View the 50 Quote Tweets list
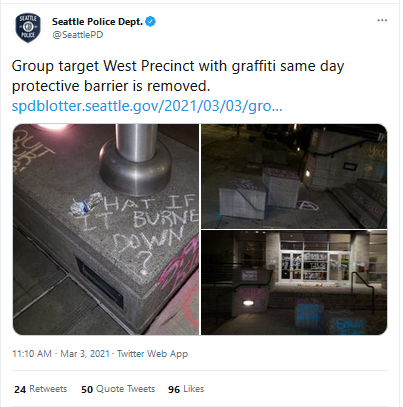 tap(118, 389)
